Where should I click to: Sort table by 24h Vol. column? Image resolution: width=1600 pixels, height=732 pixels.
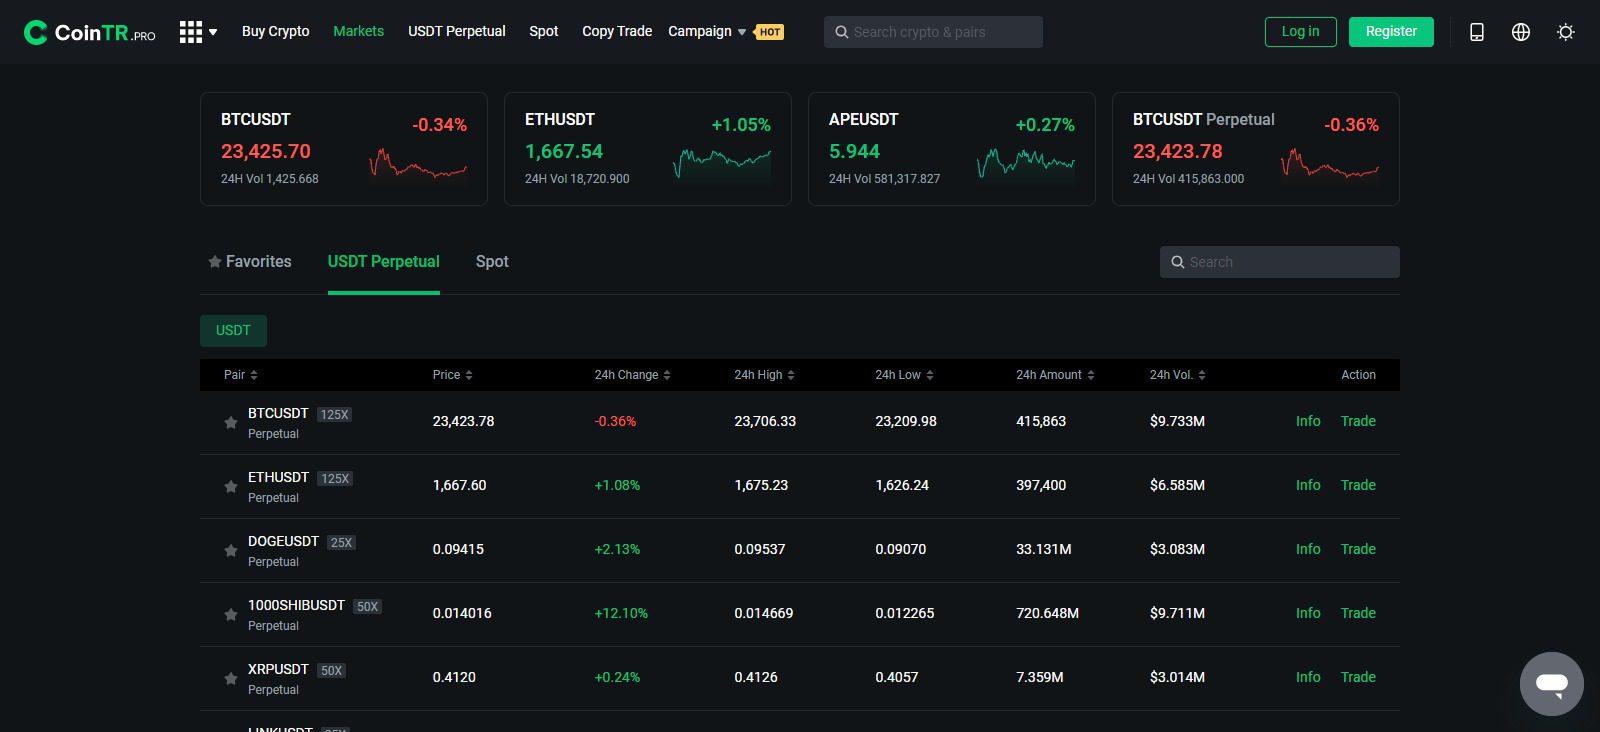pyautogui.click(x=1178, y=375)
